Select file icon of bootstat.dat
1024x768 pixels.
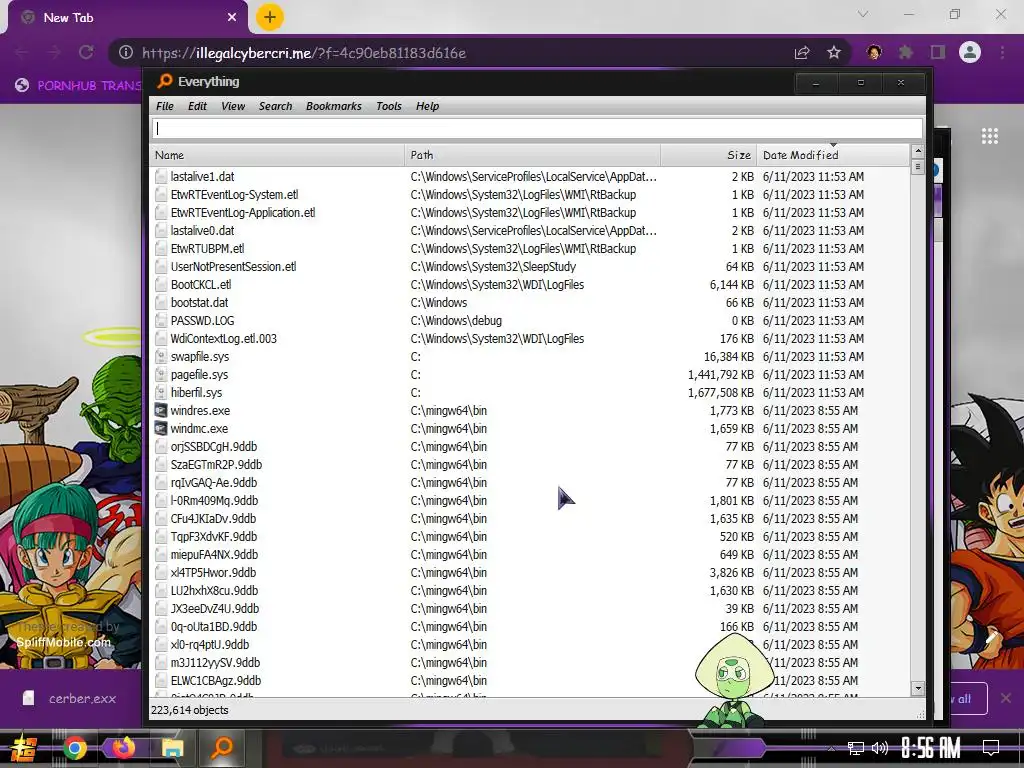click(161, 302)
